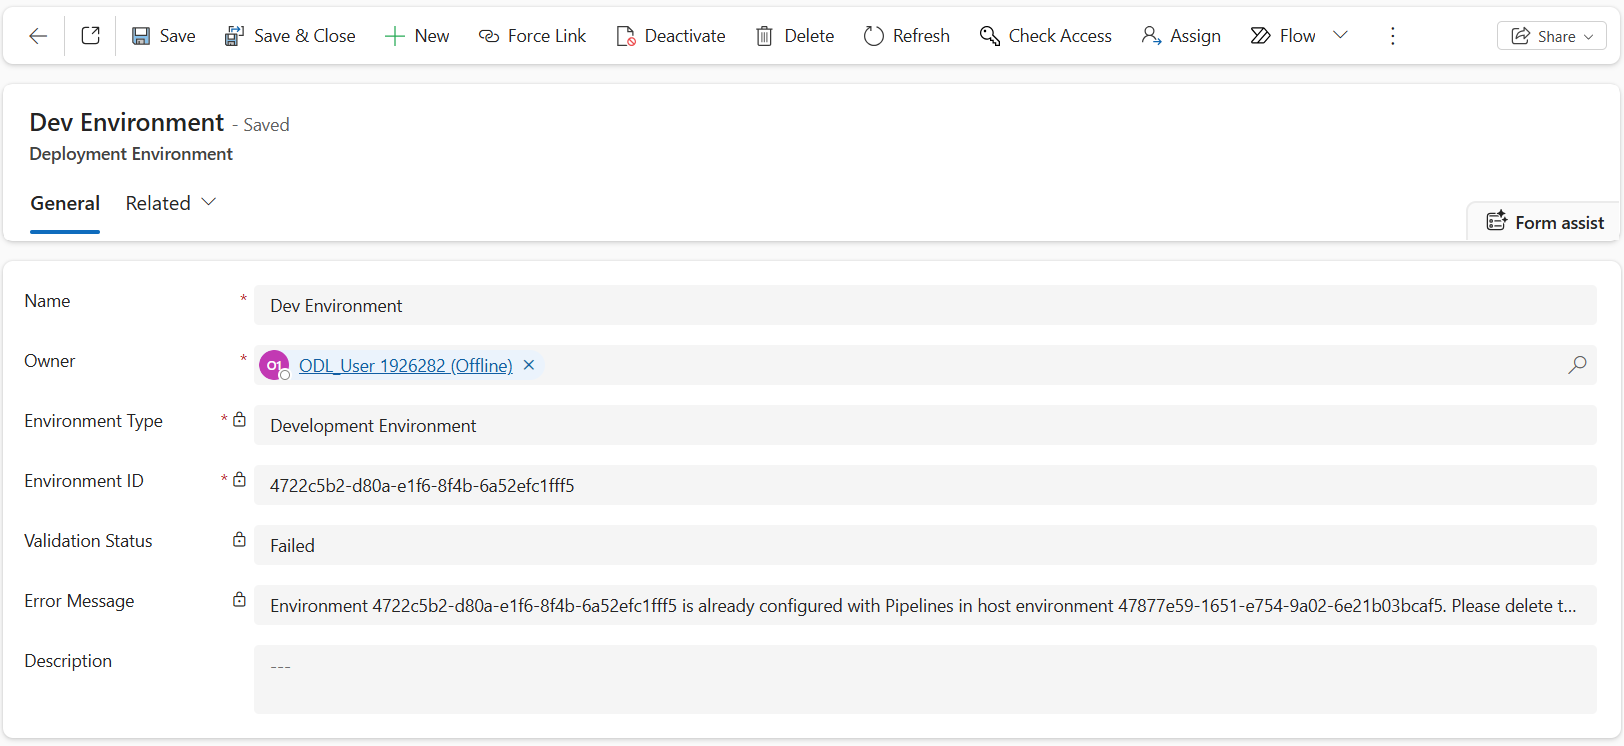Click the Force Link command
1624x746 pixels.
[x=532, y=36]
